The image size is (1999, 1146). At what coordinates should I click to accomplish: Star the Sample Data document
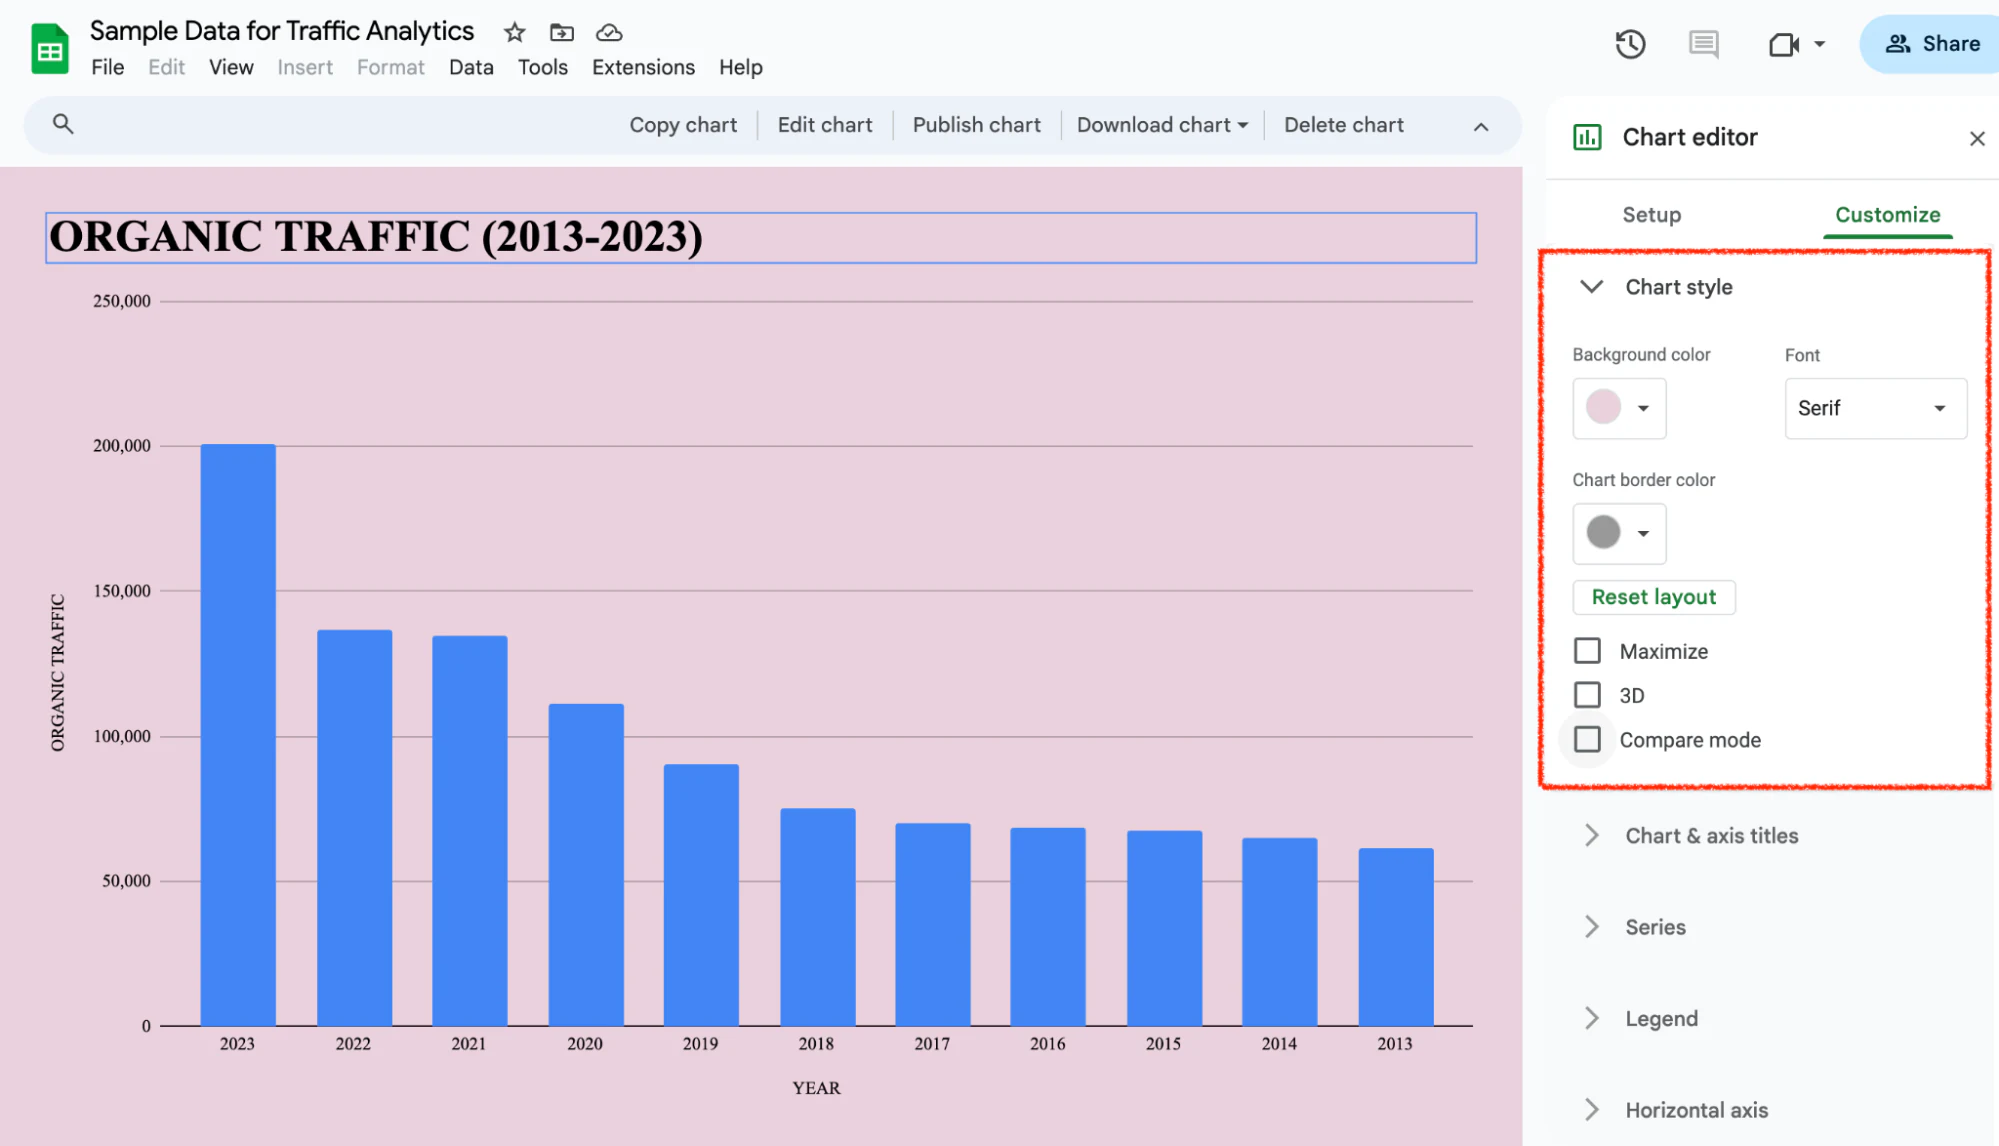pos(514,32)
